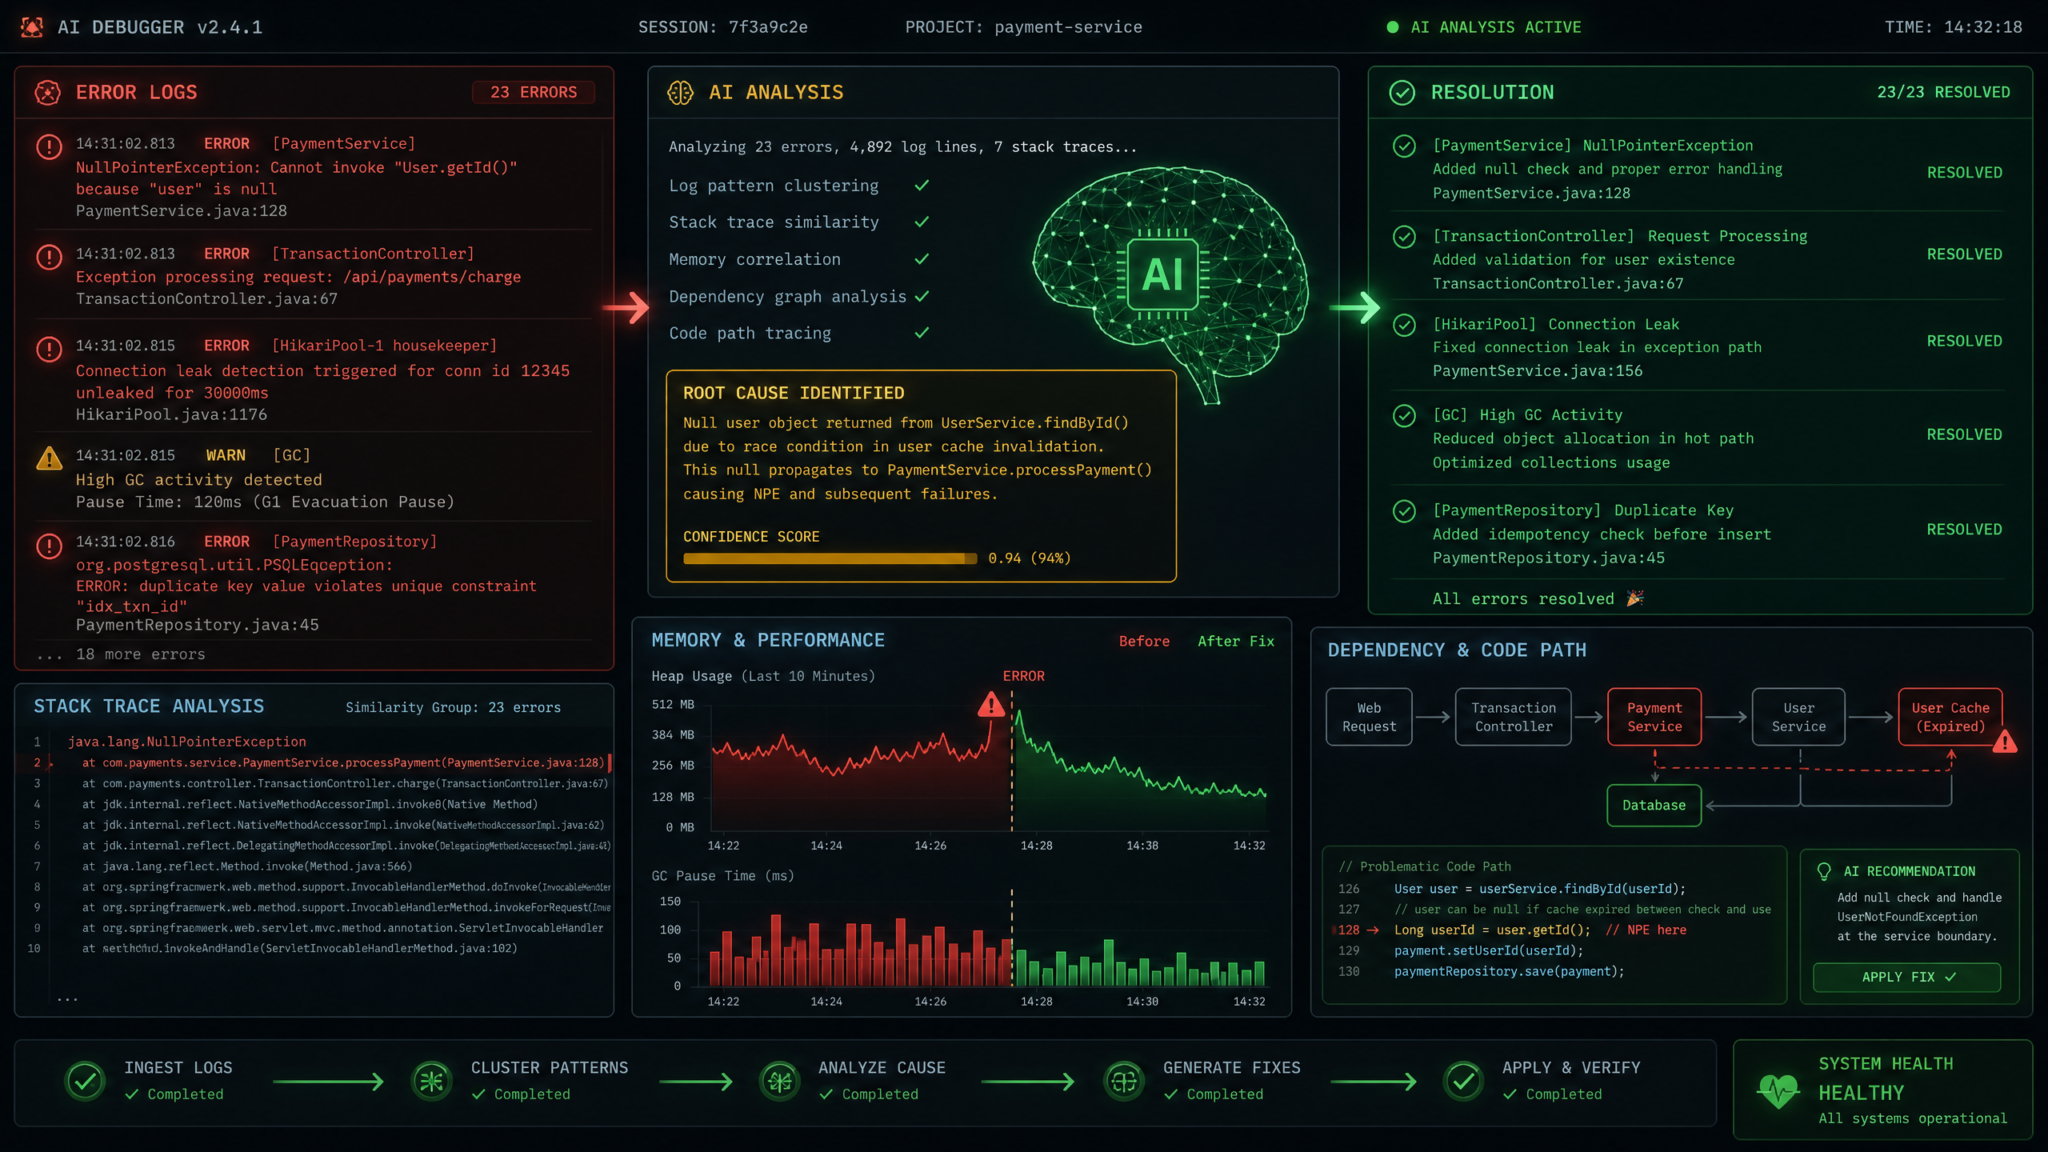Expand the stack trace ellipsis row
Image resolution: width=2048 pixels, height=1152 pixels.
click(67, 997)
